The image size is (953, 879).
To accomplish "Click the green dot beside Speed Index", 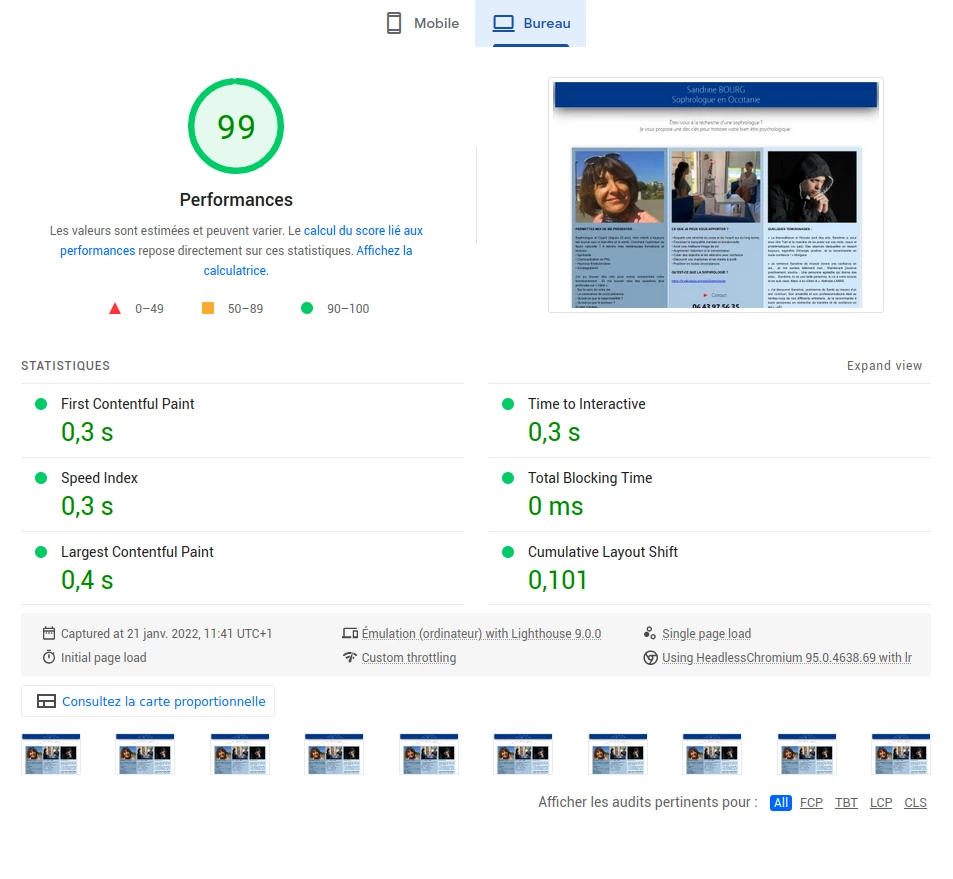I will click(41, 478).
